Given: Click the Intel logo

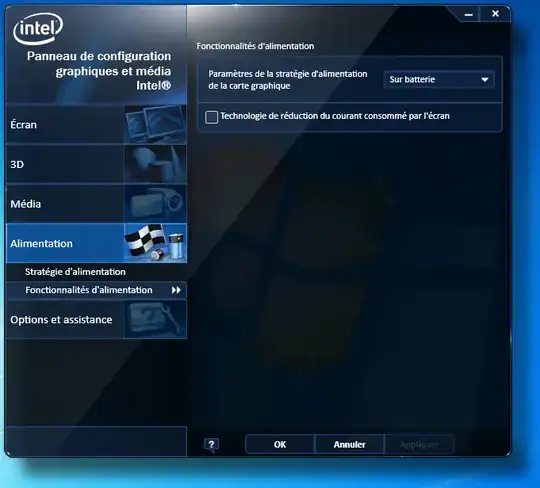Looking at the screenshot, I should 38,28.
